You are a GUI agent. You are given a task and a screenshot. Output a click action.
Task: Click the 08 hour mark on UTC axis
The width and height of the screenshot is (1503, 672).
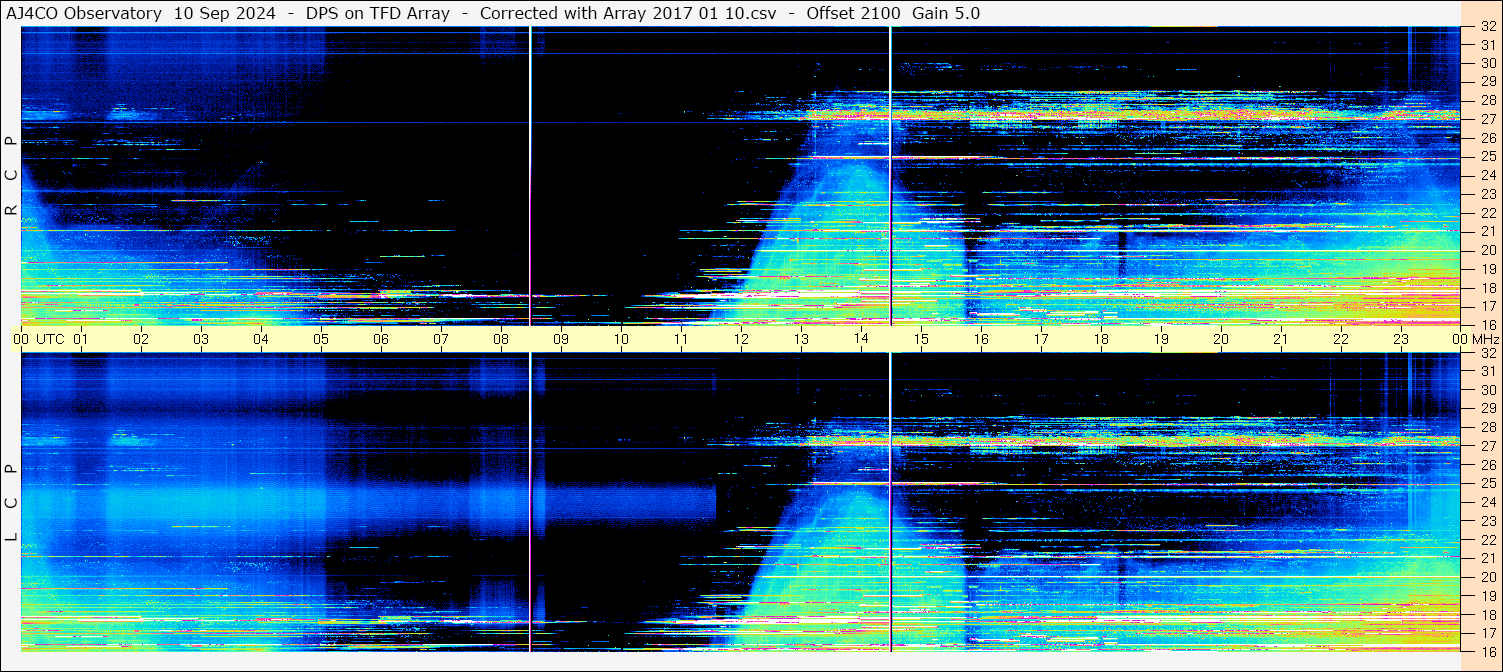tap(501, 339)
